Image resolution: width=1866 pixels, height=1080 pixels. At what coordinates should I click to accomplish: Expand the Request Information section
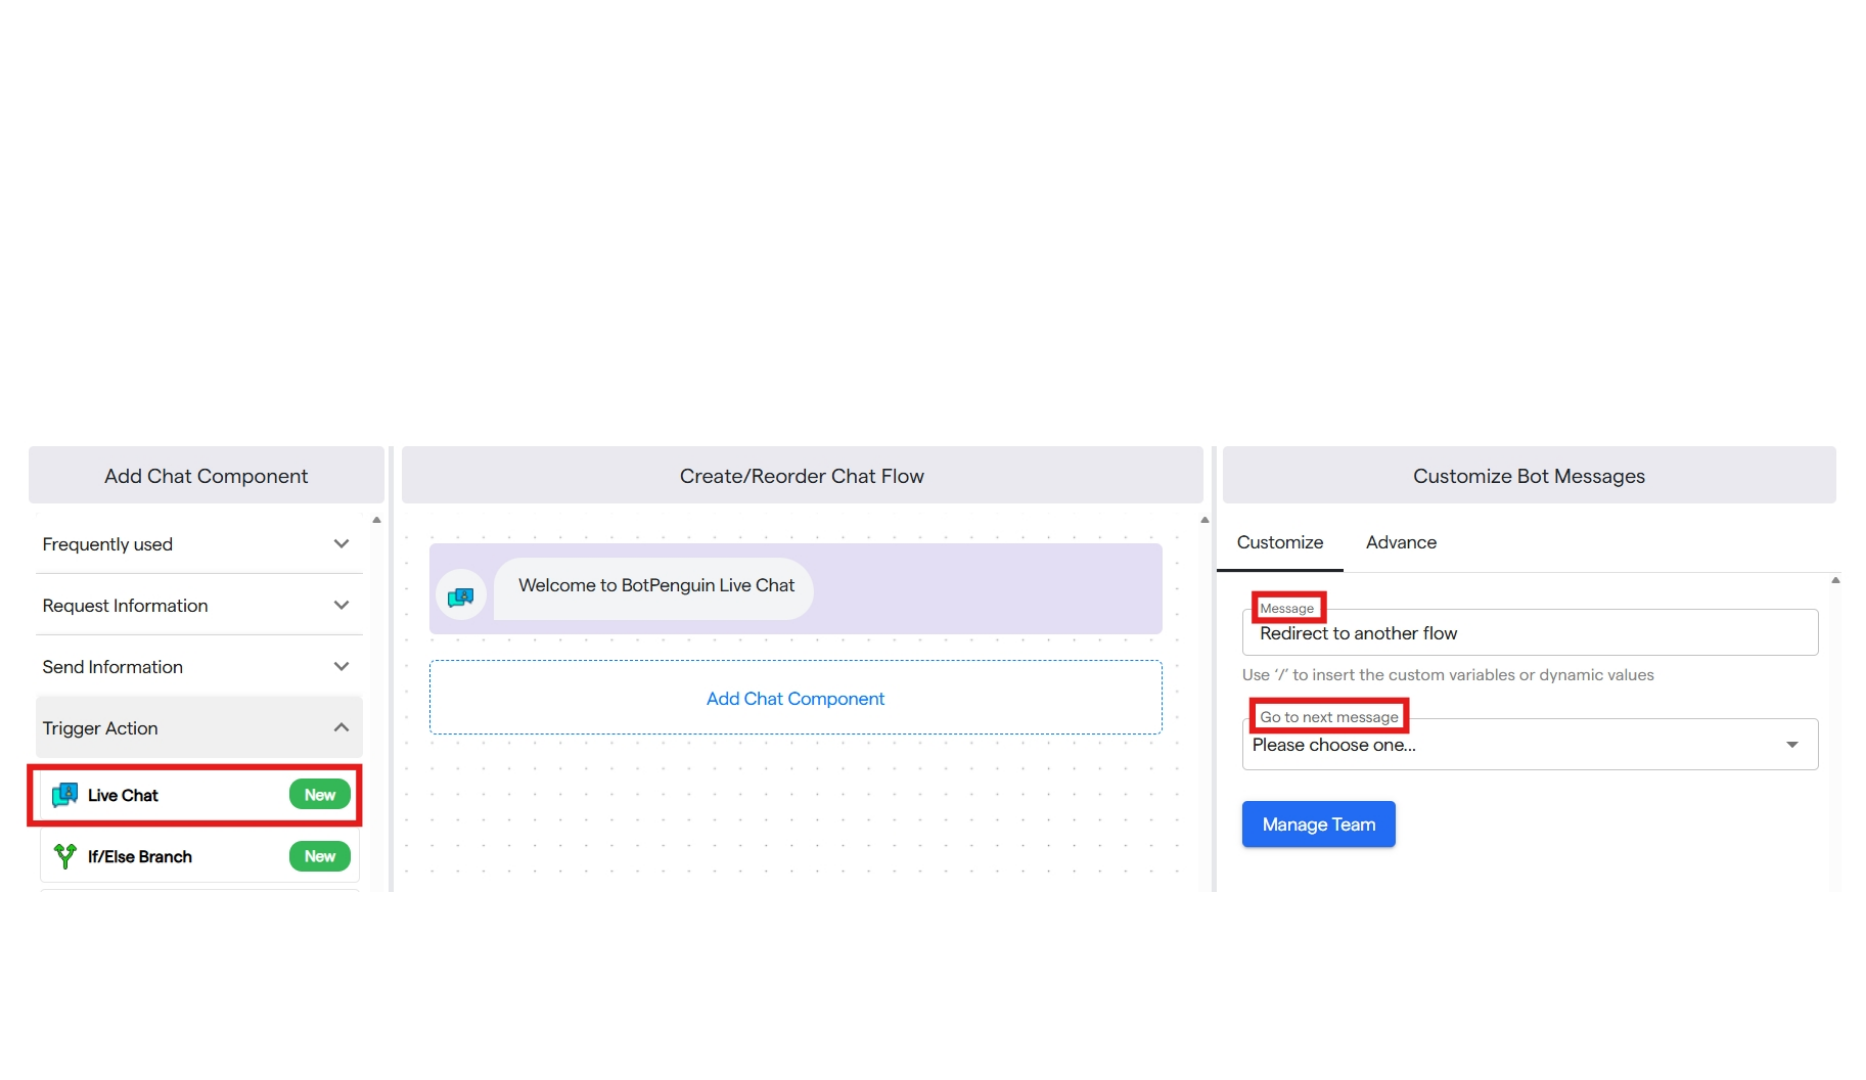coord(199,605)
